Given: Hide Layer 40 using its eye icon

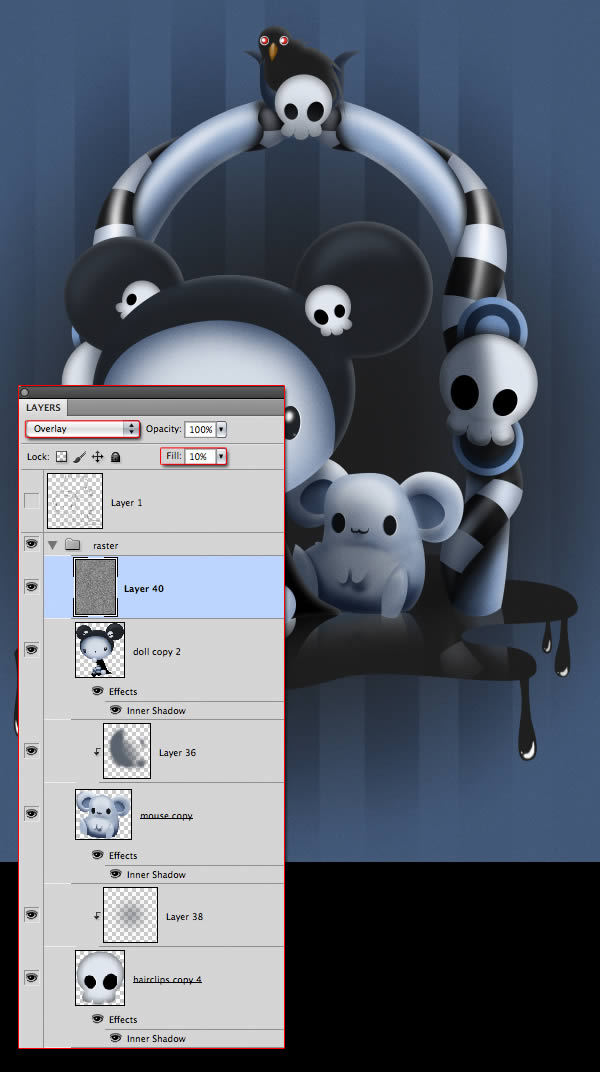Looking at the screenshot, I should click(x=31, y=587).
